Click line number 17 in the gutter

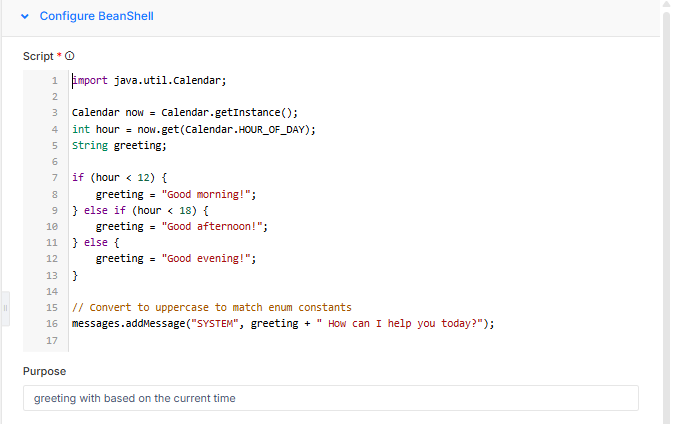point(52,340)
